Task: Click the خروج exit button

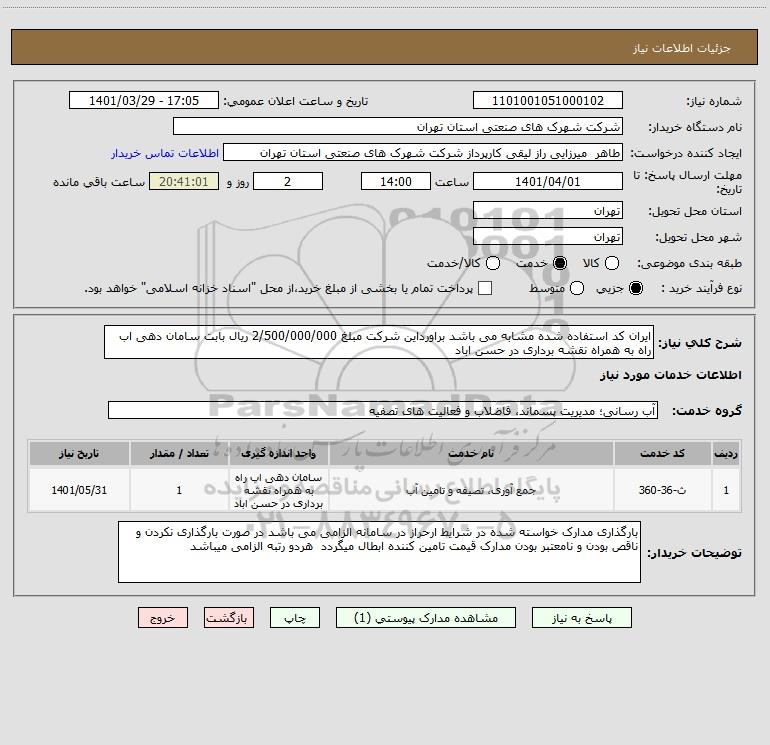Action: pos(163,618)
